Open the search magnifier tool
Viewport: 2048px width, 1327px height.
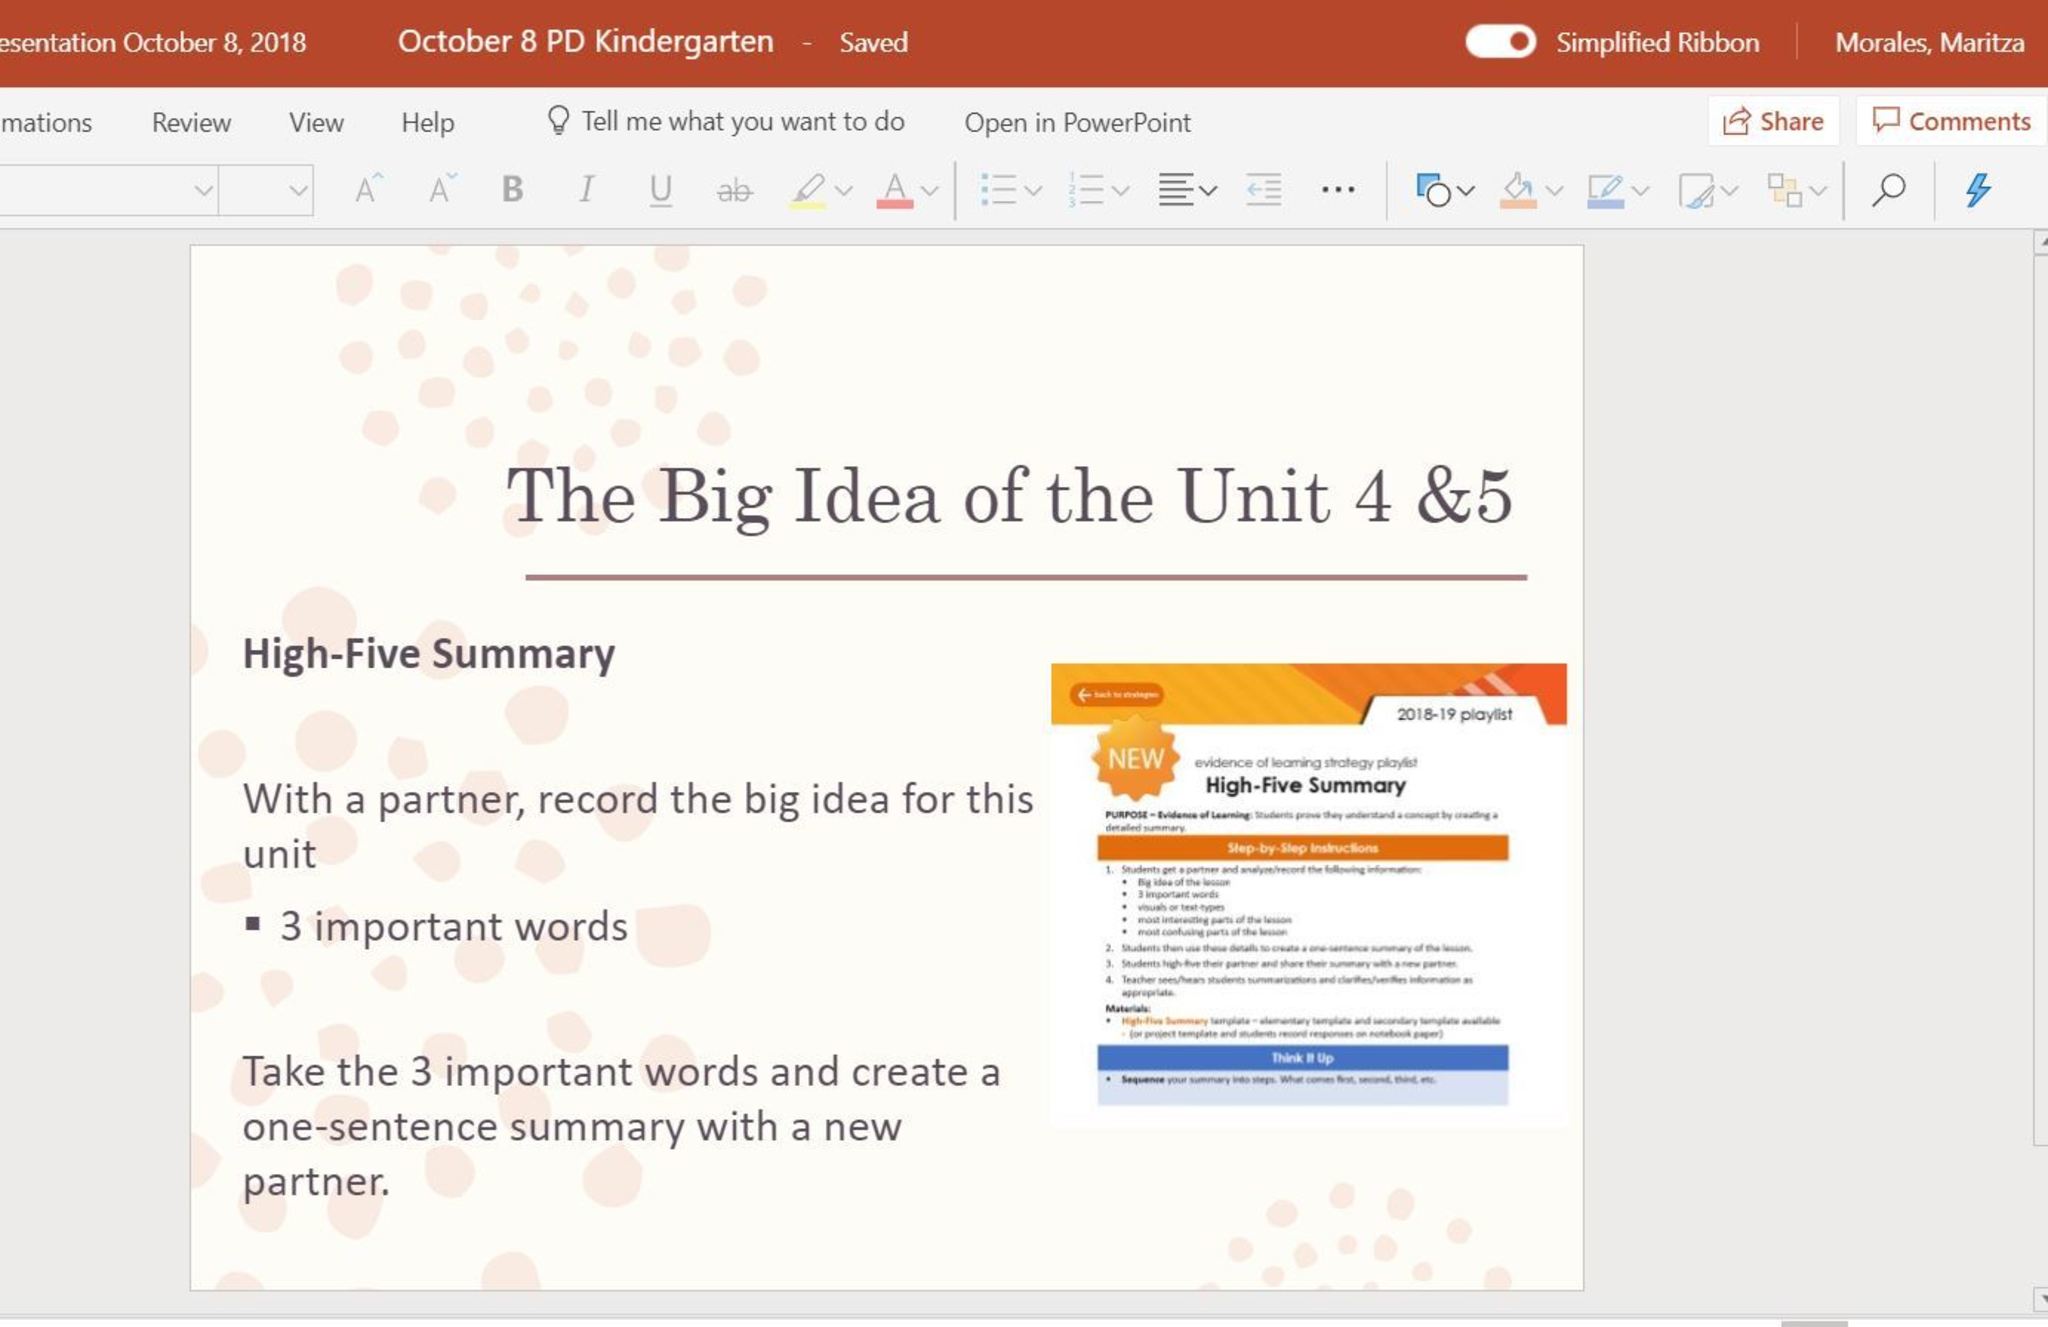1888,189
